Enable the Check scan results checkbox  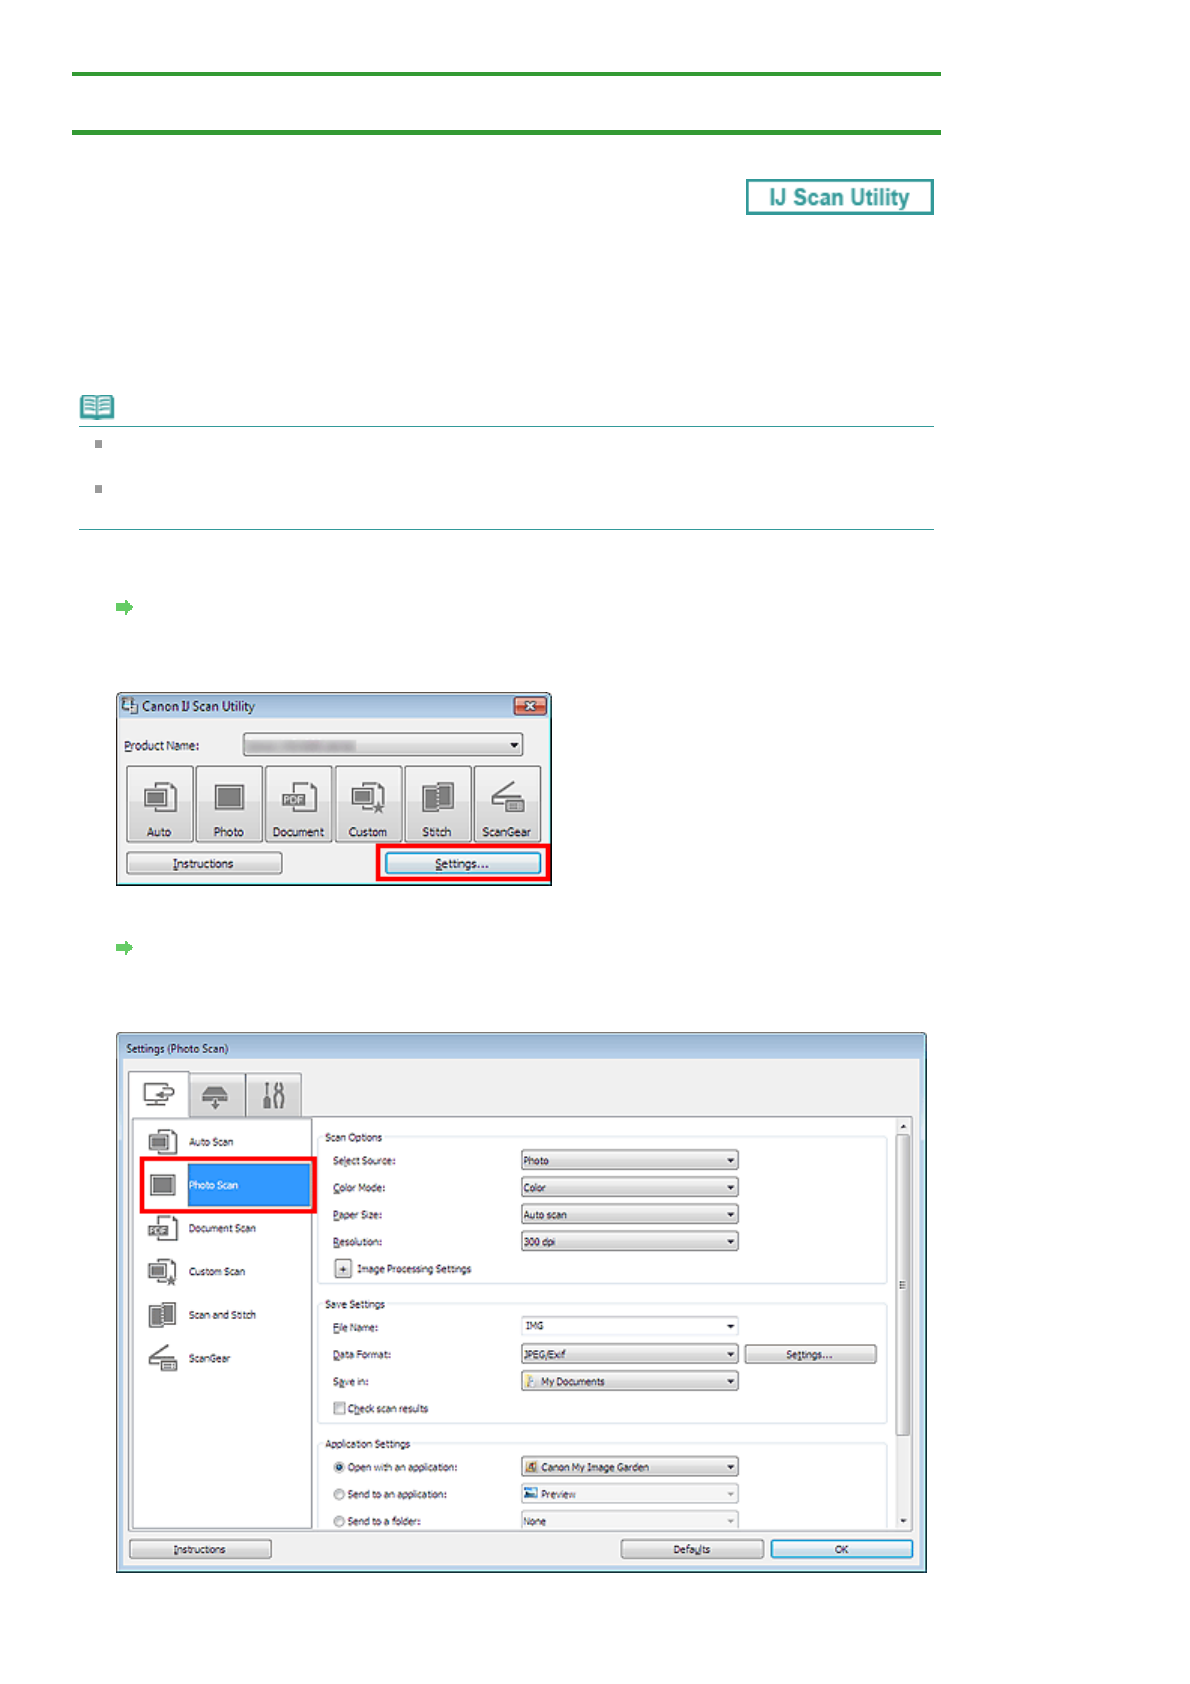point(340,1408)
